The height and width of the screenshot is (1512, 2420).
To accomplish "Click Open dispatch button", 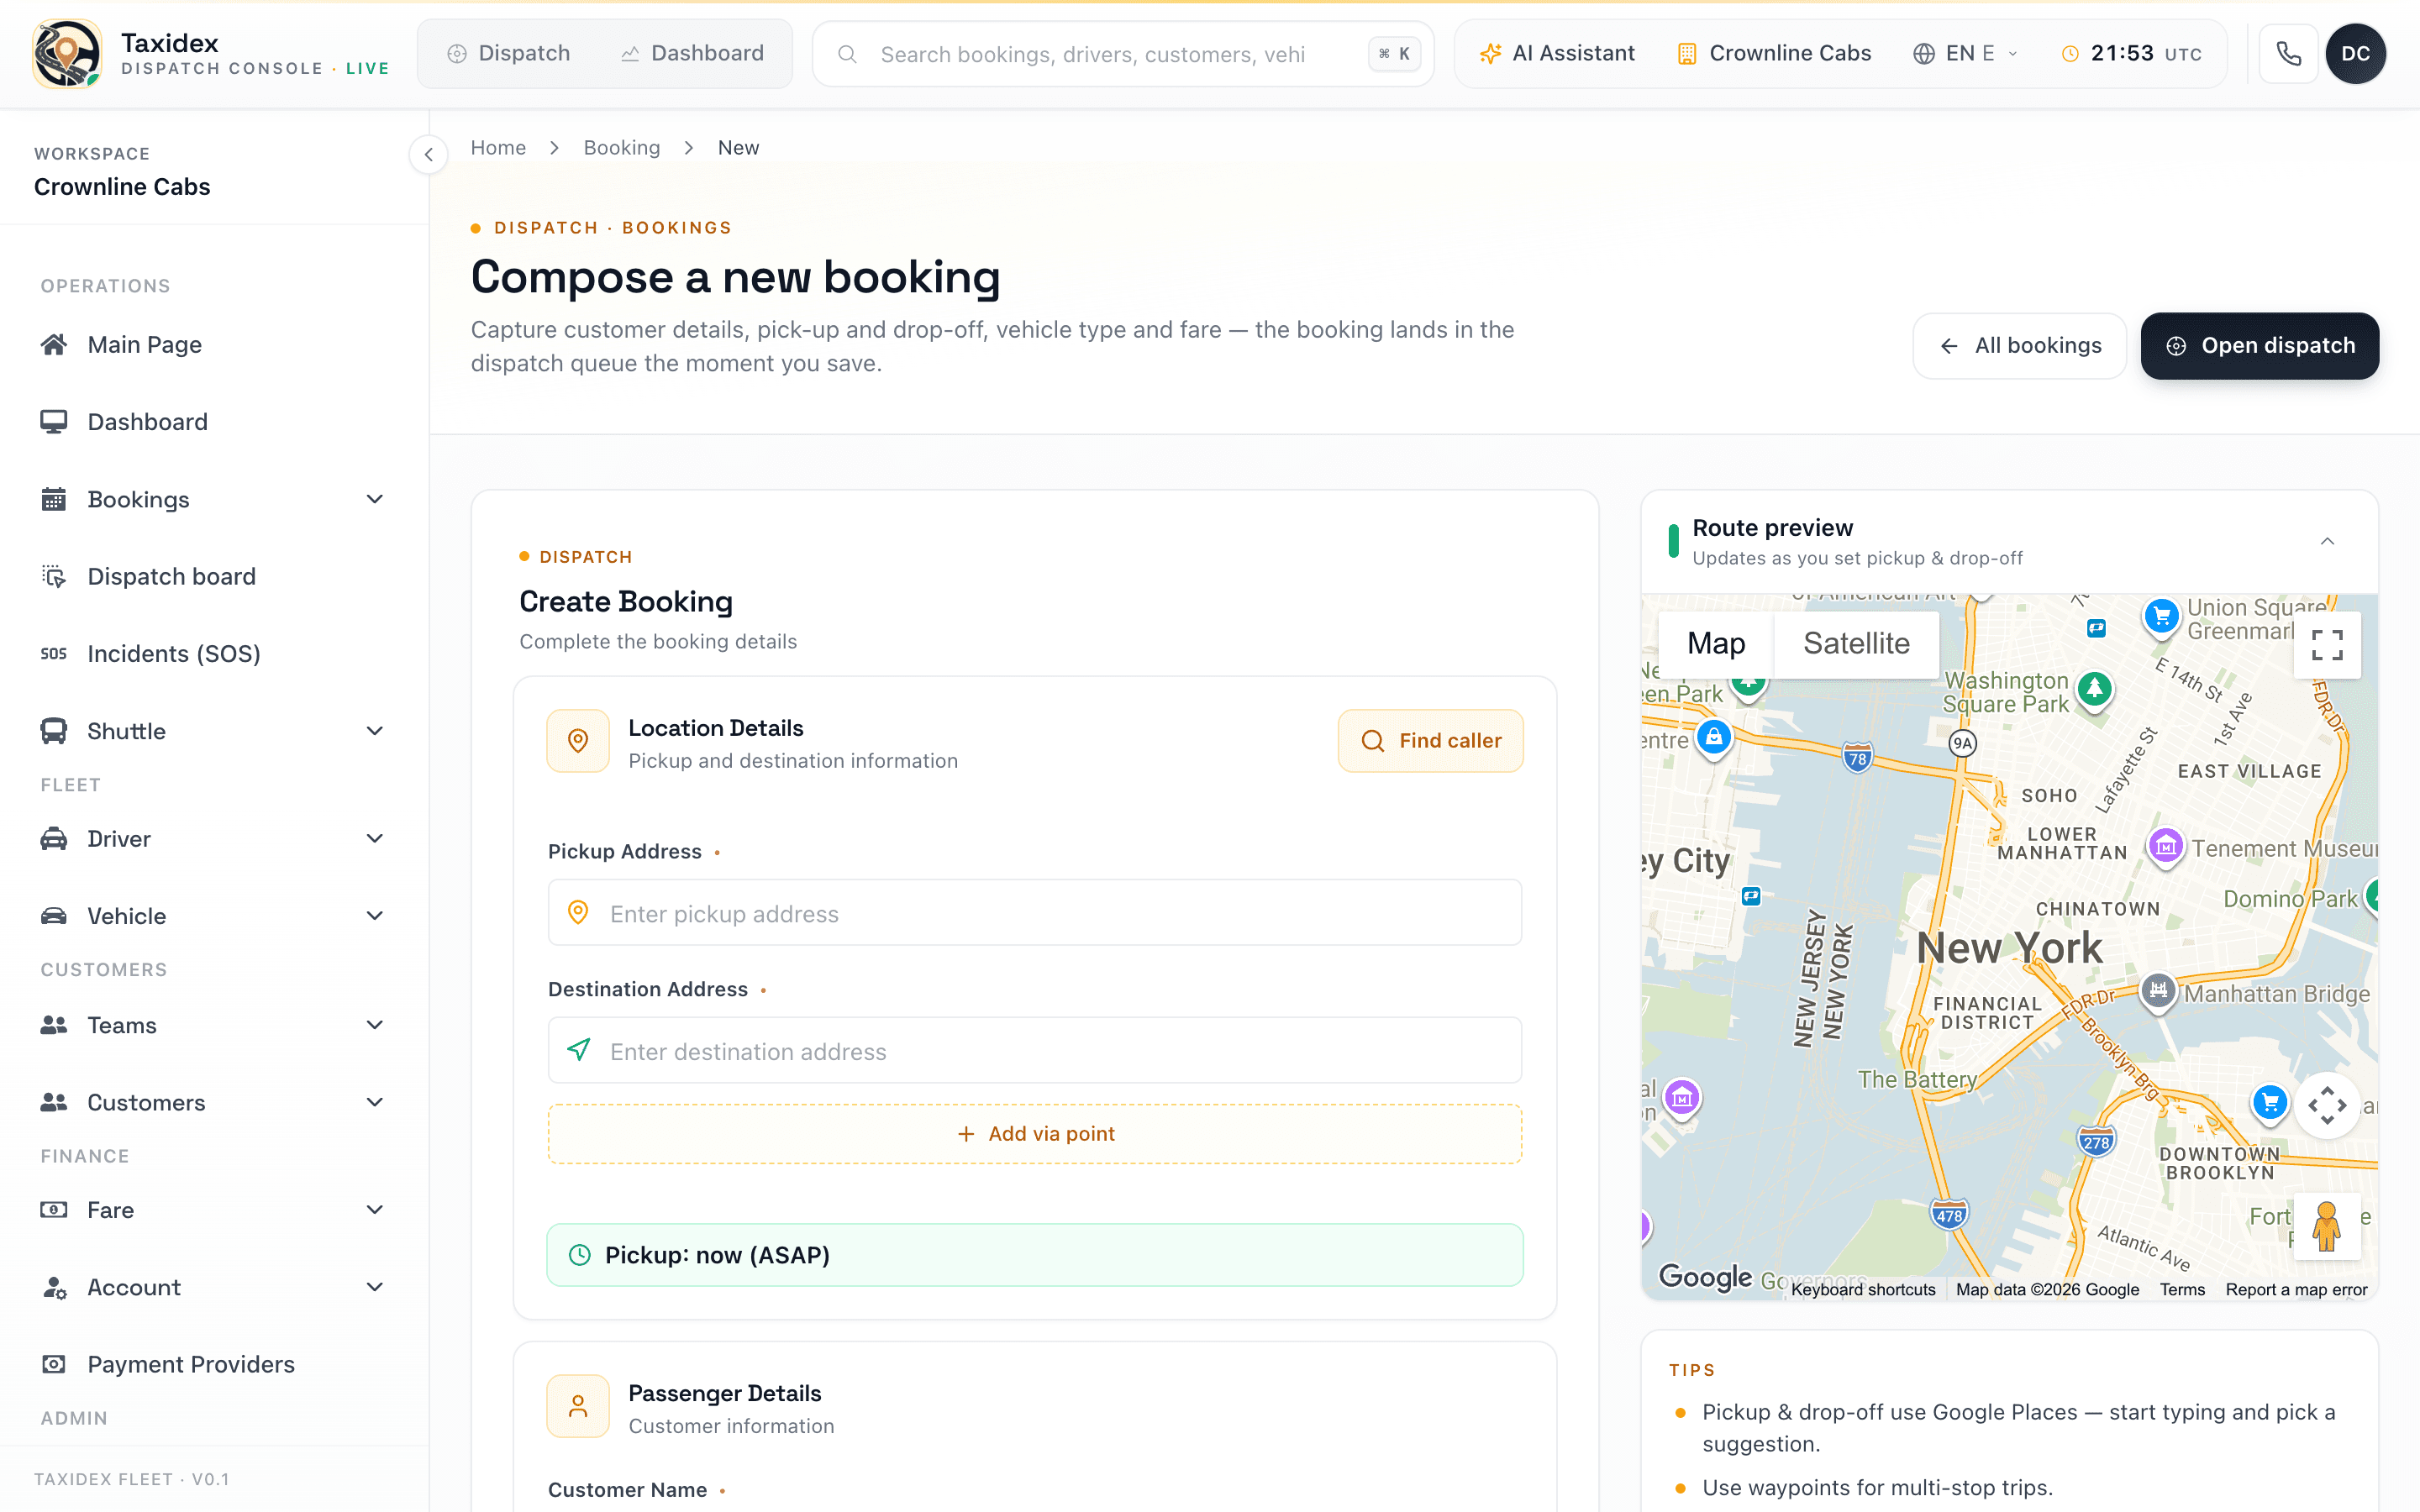I will pos(2259,346).
